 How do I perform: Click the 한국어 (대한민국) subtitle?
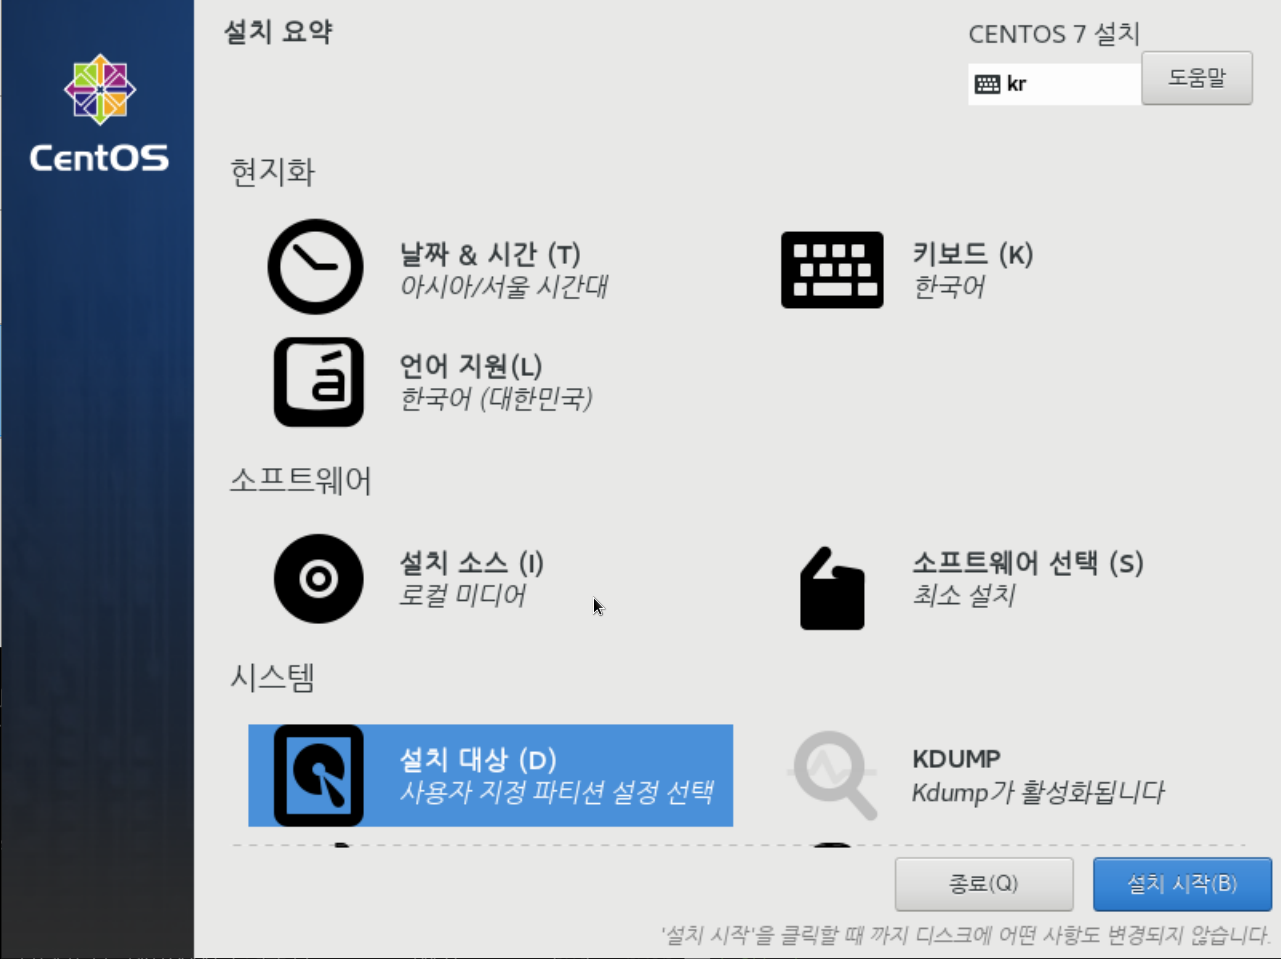click(496, 399)
